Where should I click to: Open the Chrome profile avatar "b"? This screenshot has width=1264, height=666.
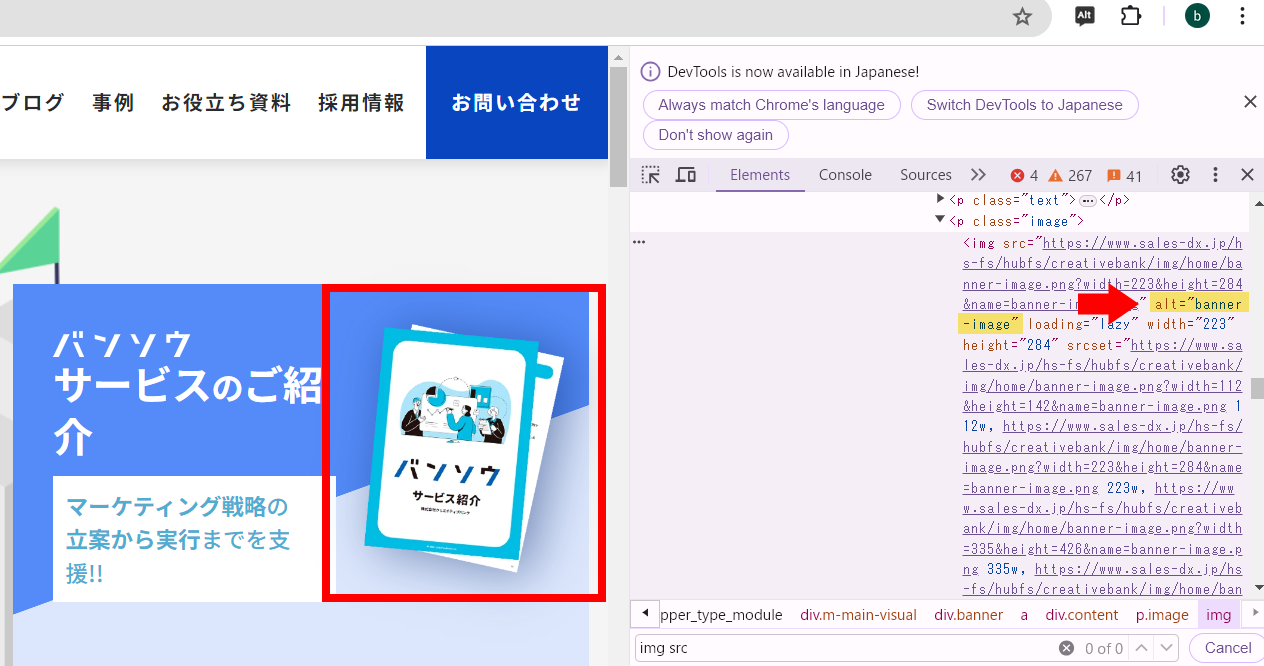[1197, 16]
